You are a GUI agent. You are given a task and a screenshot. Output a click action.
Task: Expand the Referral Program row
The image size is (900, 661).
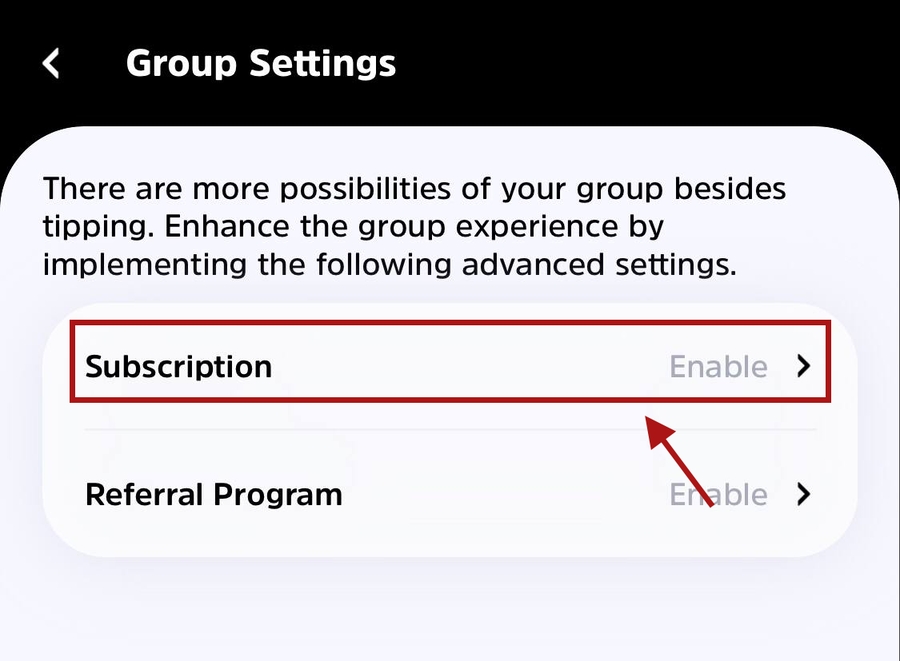tap(450, 494)
